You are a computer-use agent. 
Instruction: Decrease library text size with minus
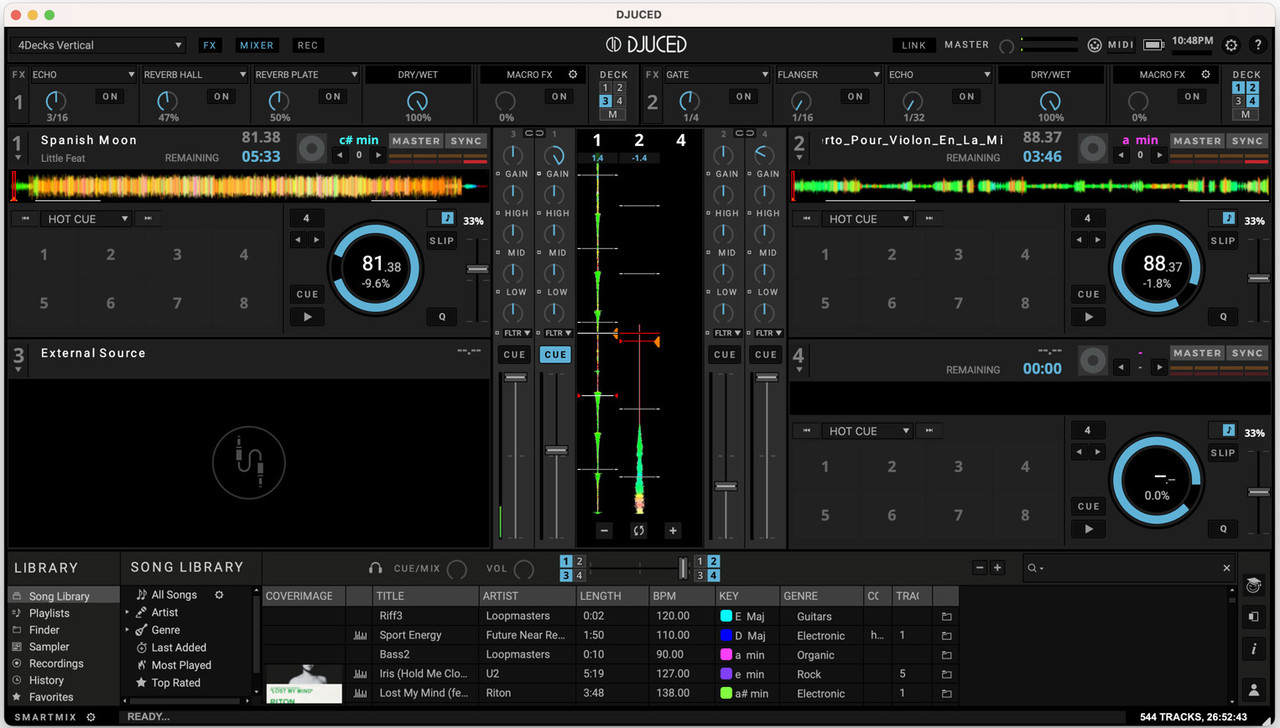981,568
